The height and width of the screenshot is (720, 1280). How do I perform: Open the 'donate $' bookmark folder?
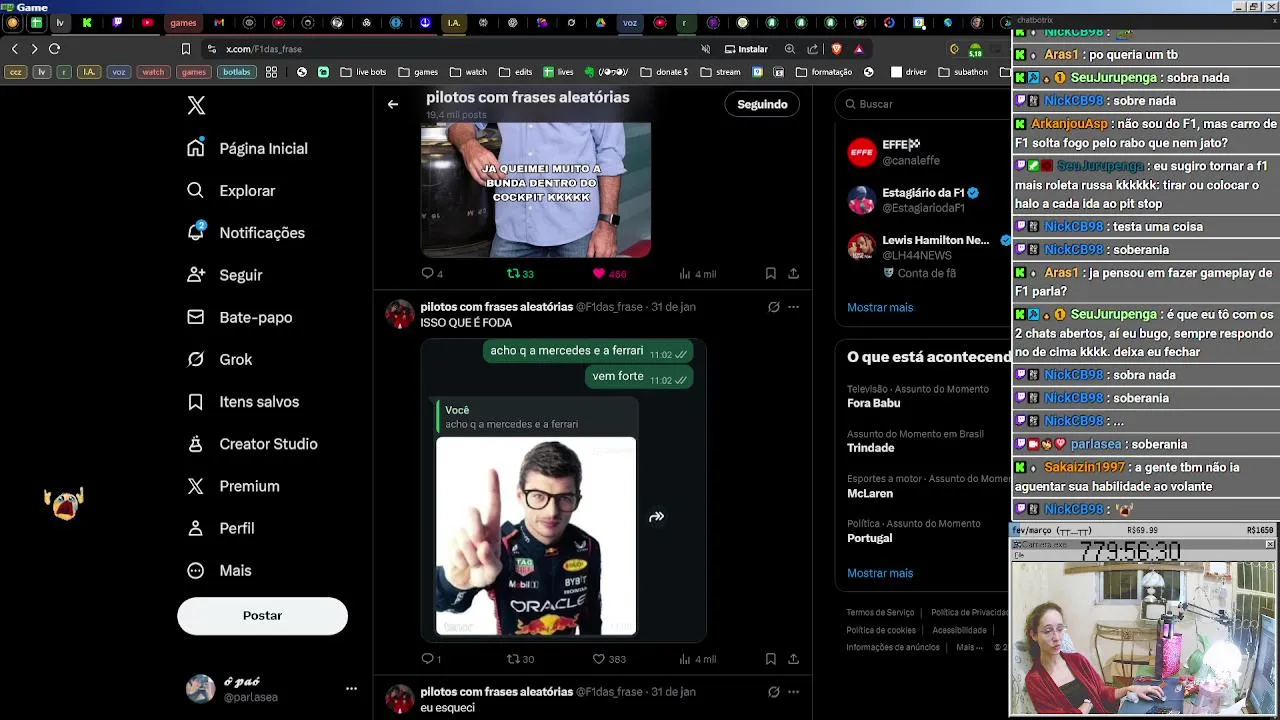click(x=664, y=72)
